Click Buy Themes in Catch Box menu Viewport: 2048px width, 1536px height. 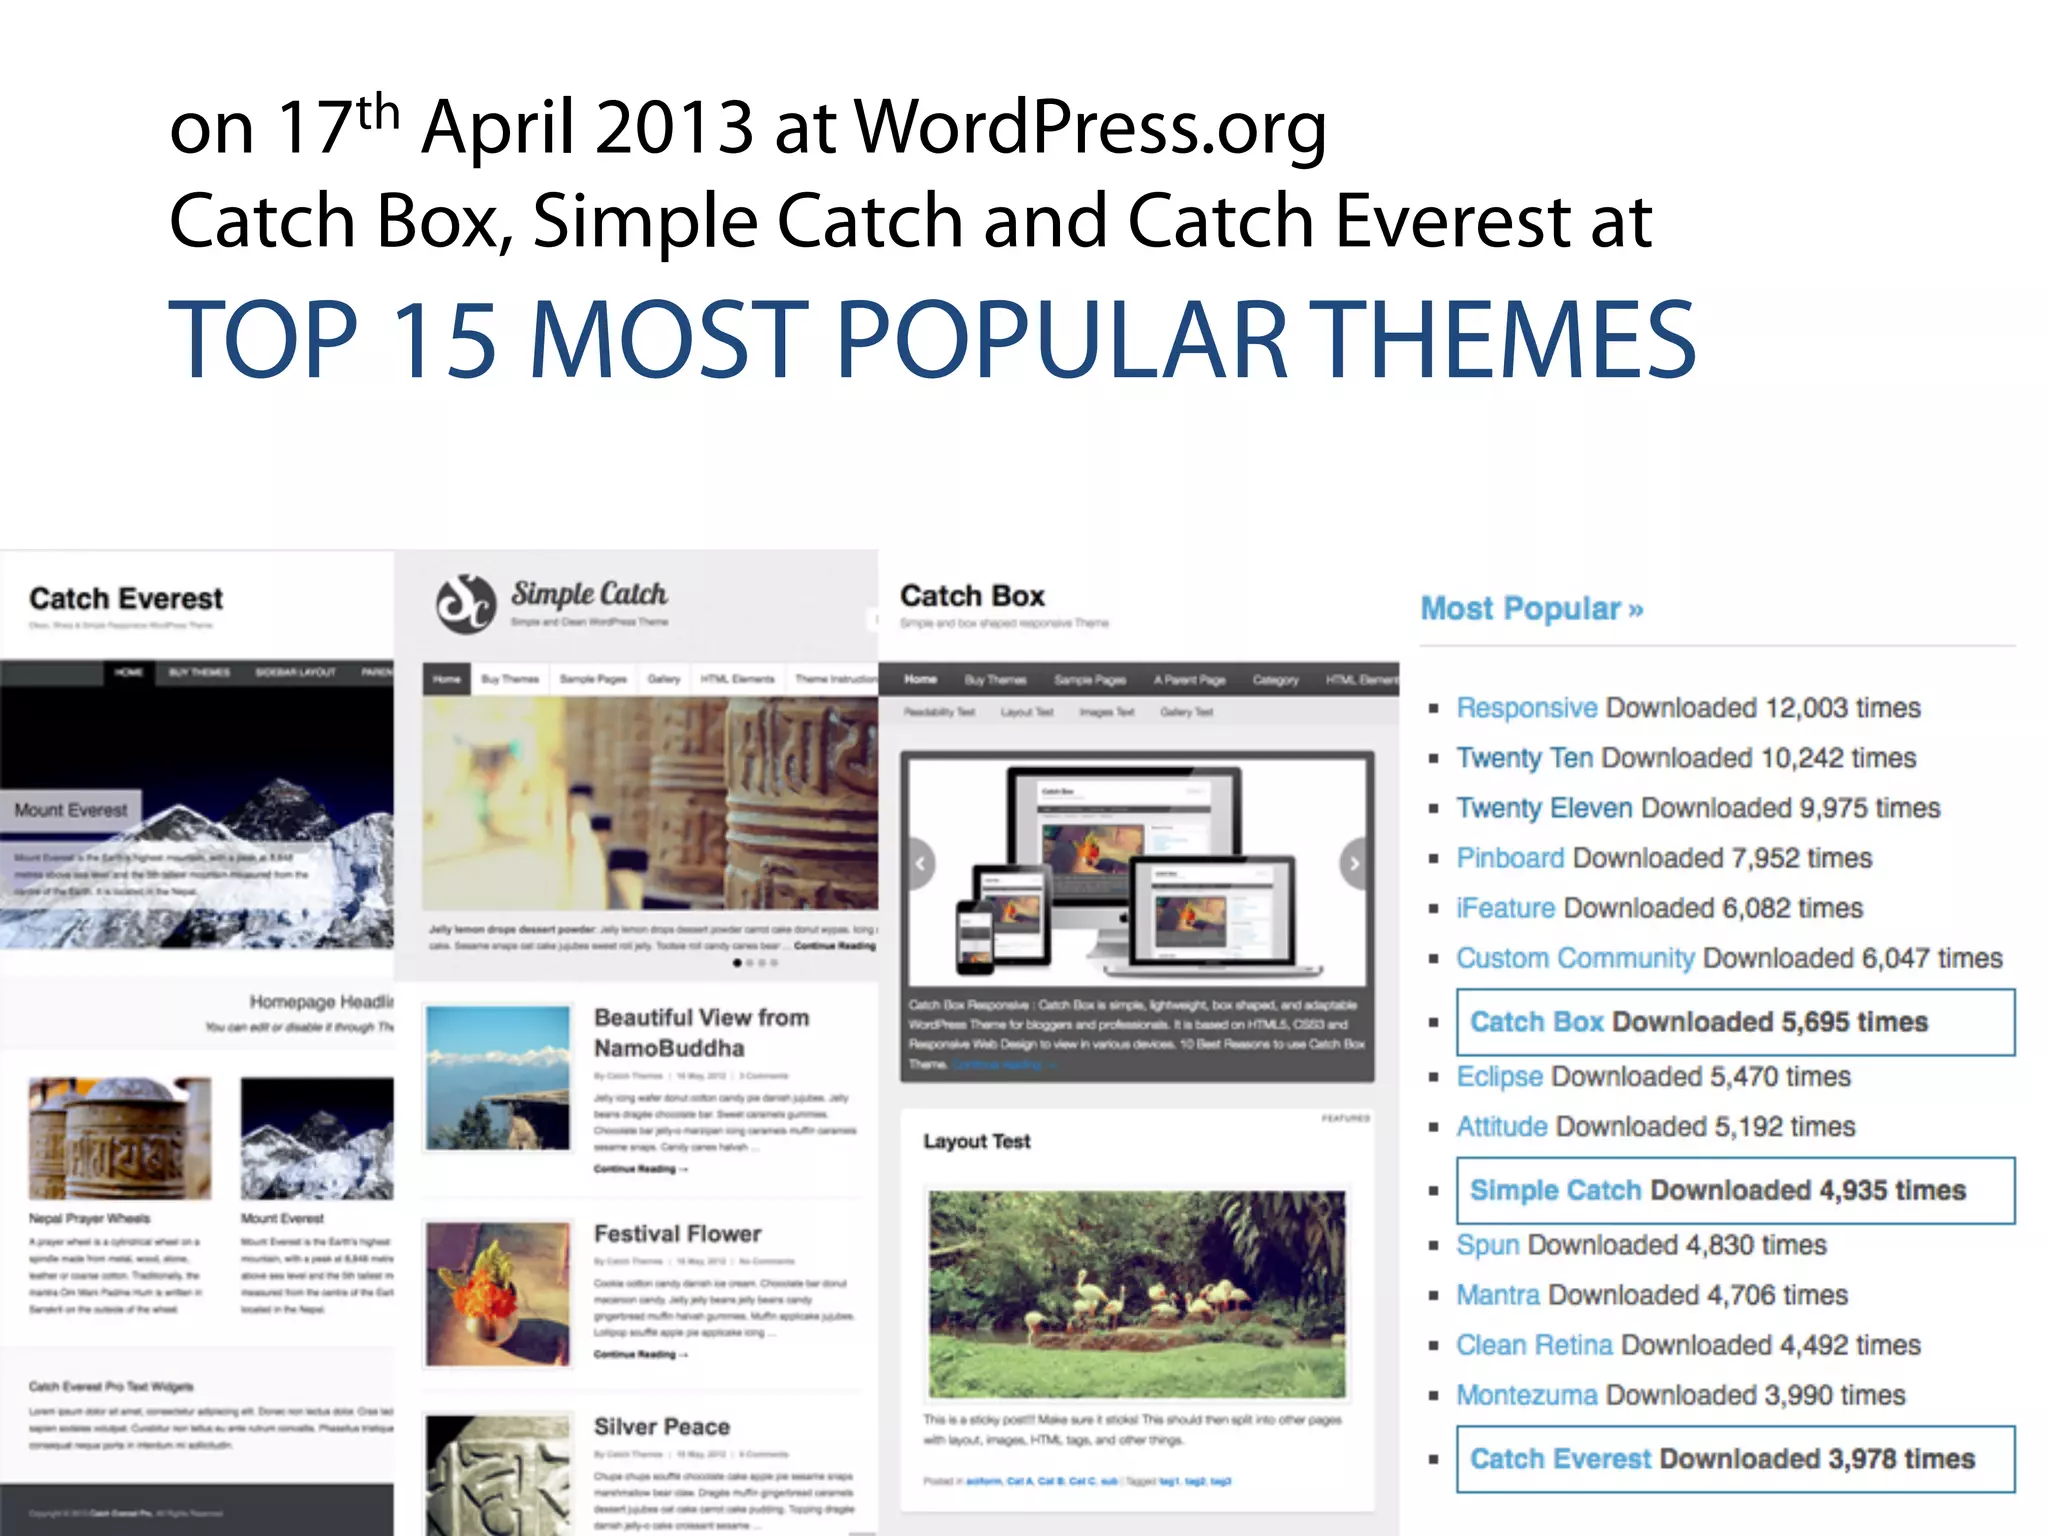click(x=995, y=680)
